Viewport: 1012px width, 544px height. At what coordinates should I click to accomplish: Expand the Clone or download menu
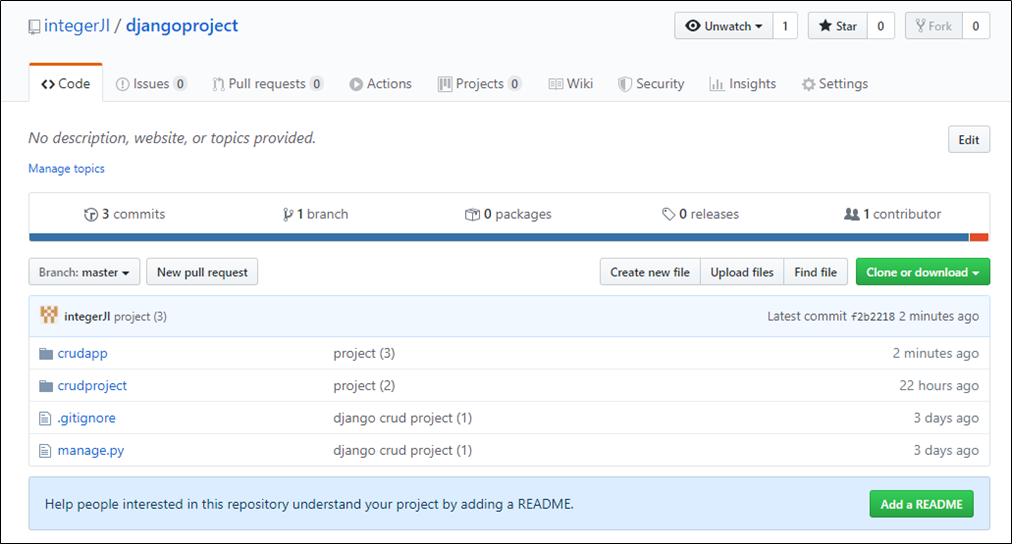pos(923,272)
